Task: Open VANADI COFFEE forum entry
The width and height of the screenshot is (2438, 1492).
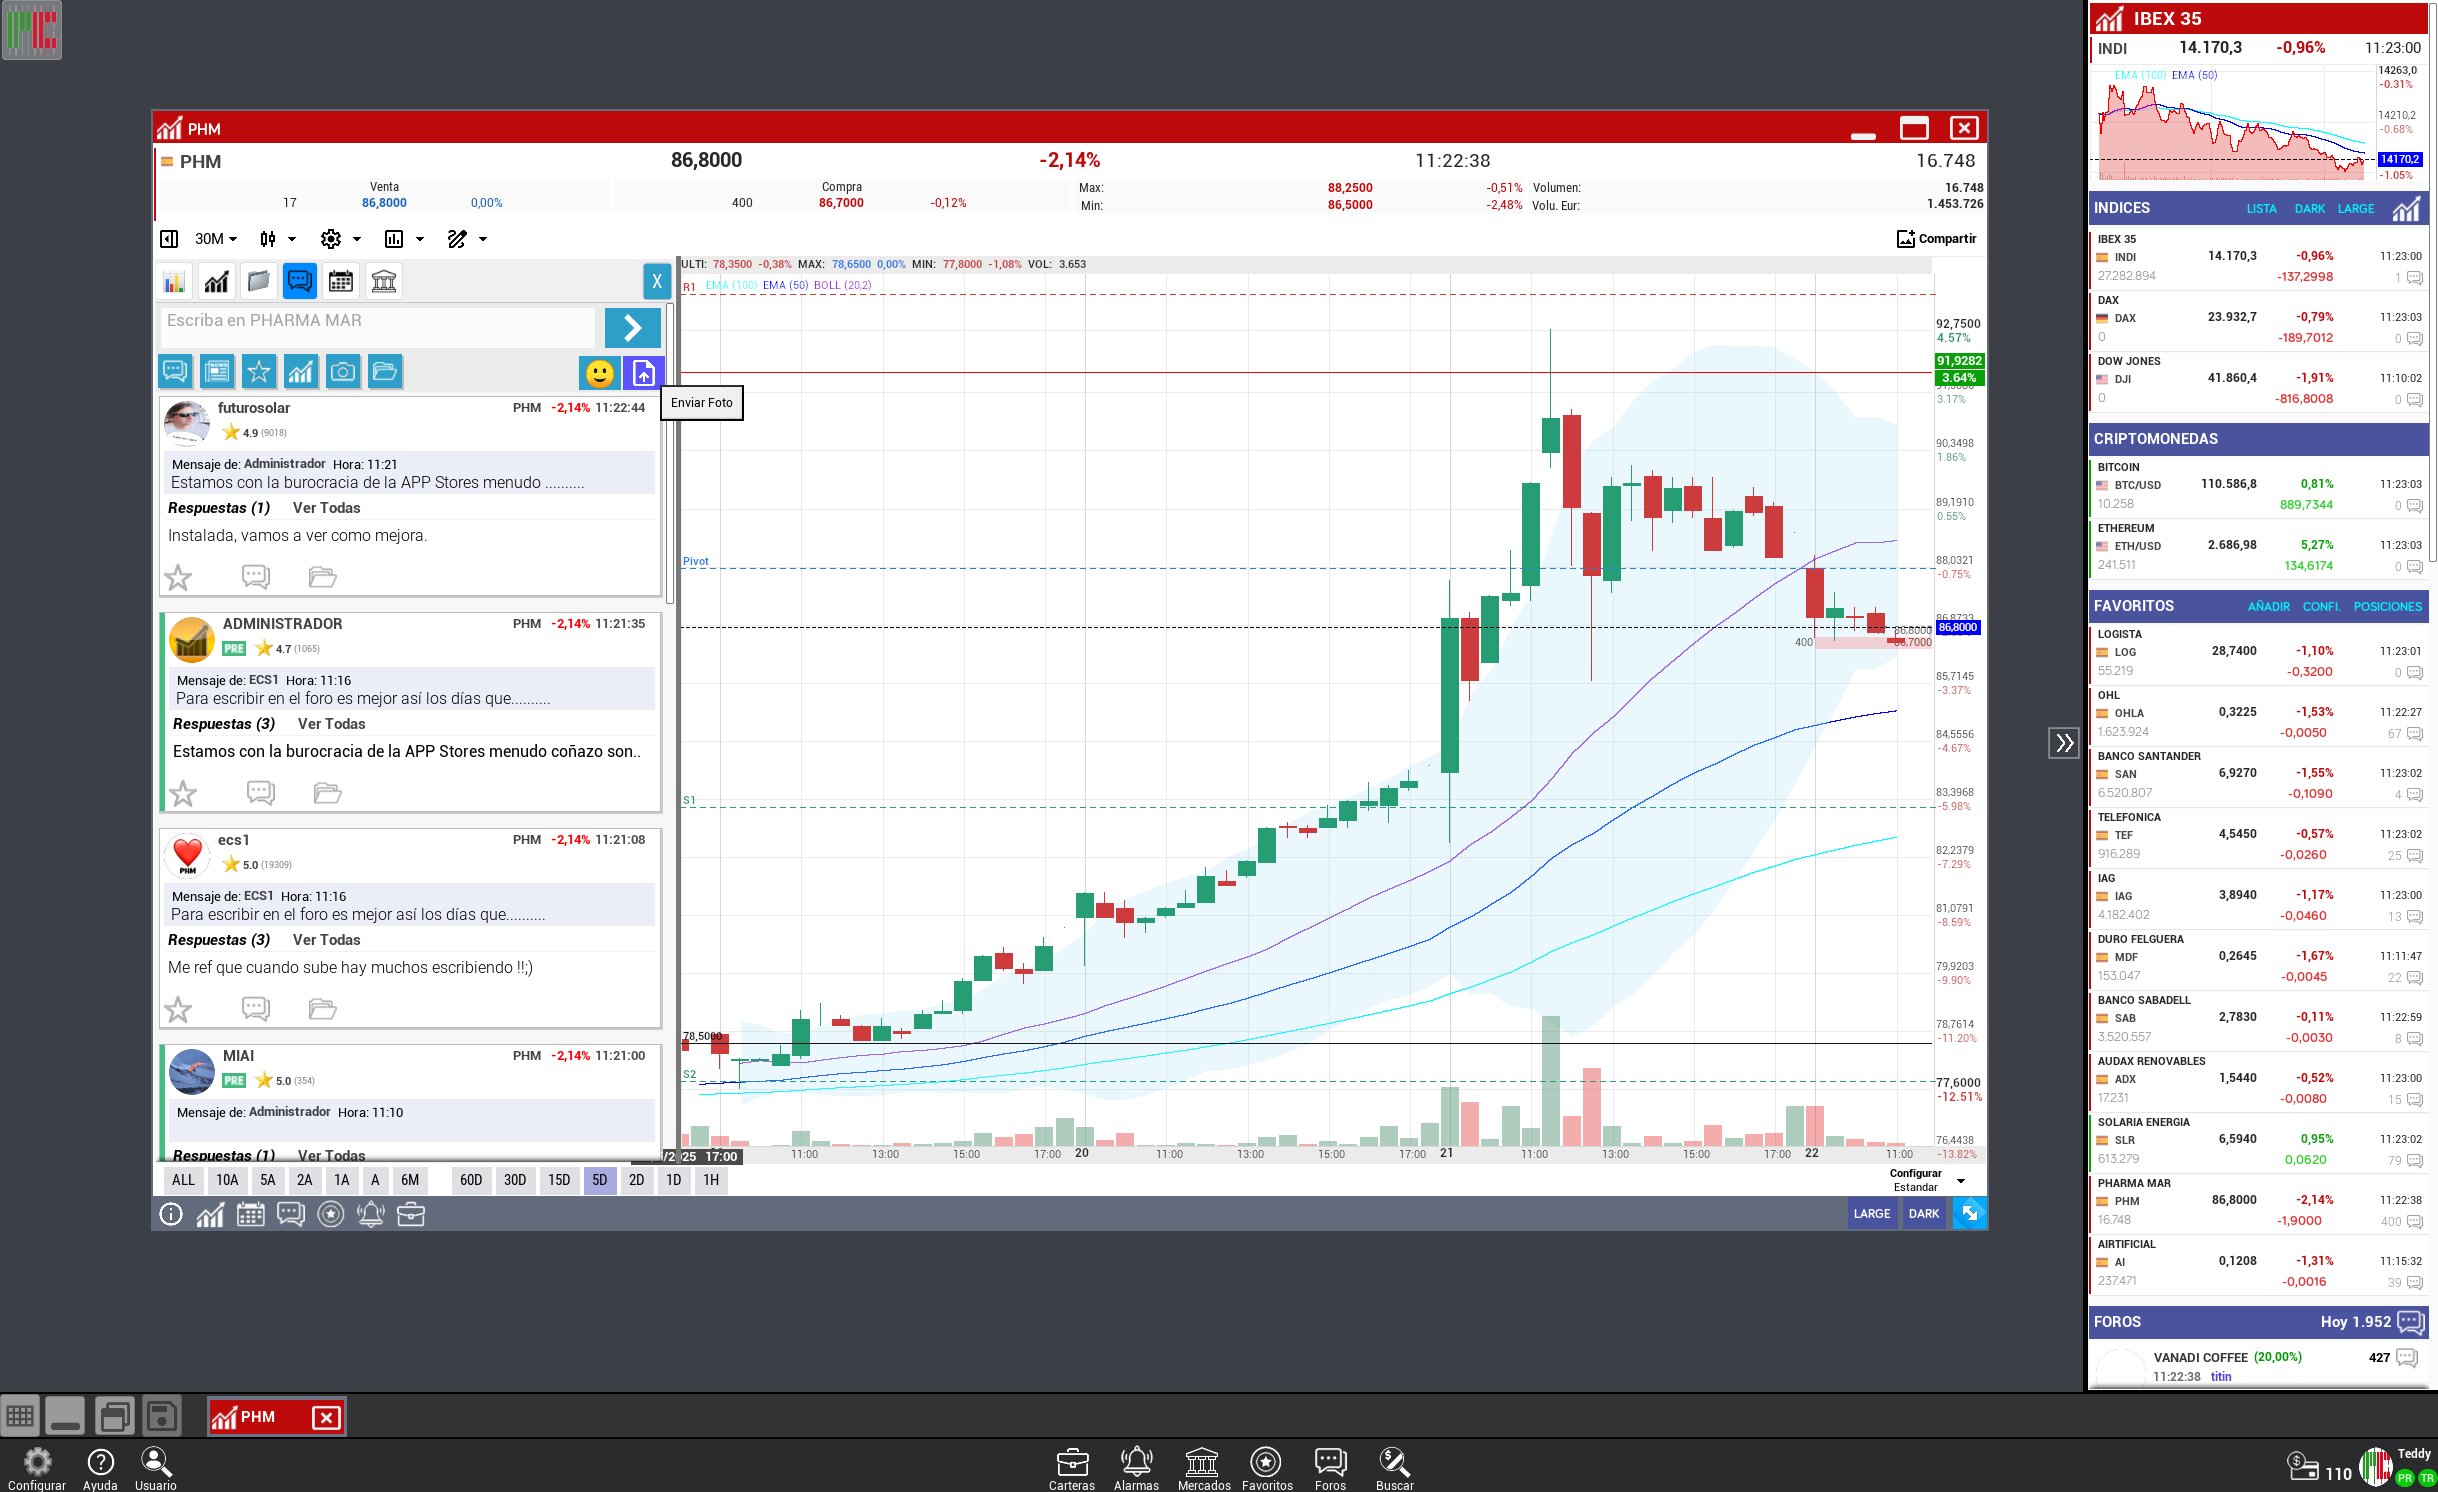Action: click(2259, 1366)
